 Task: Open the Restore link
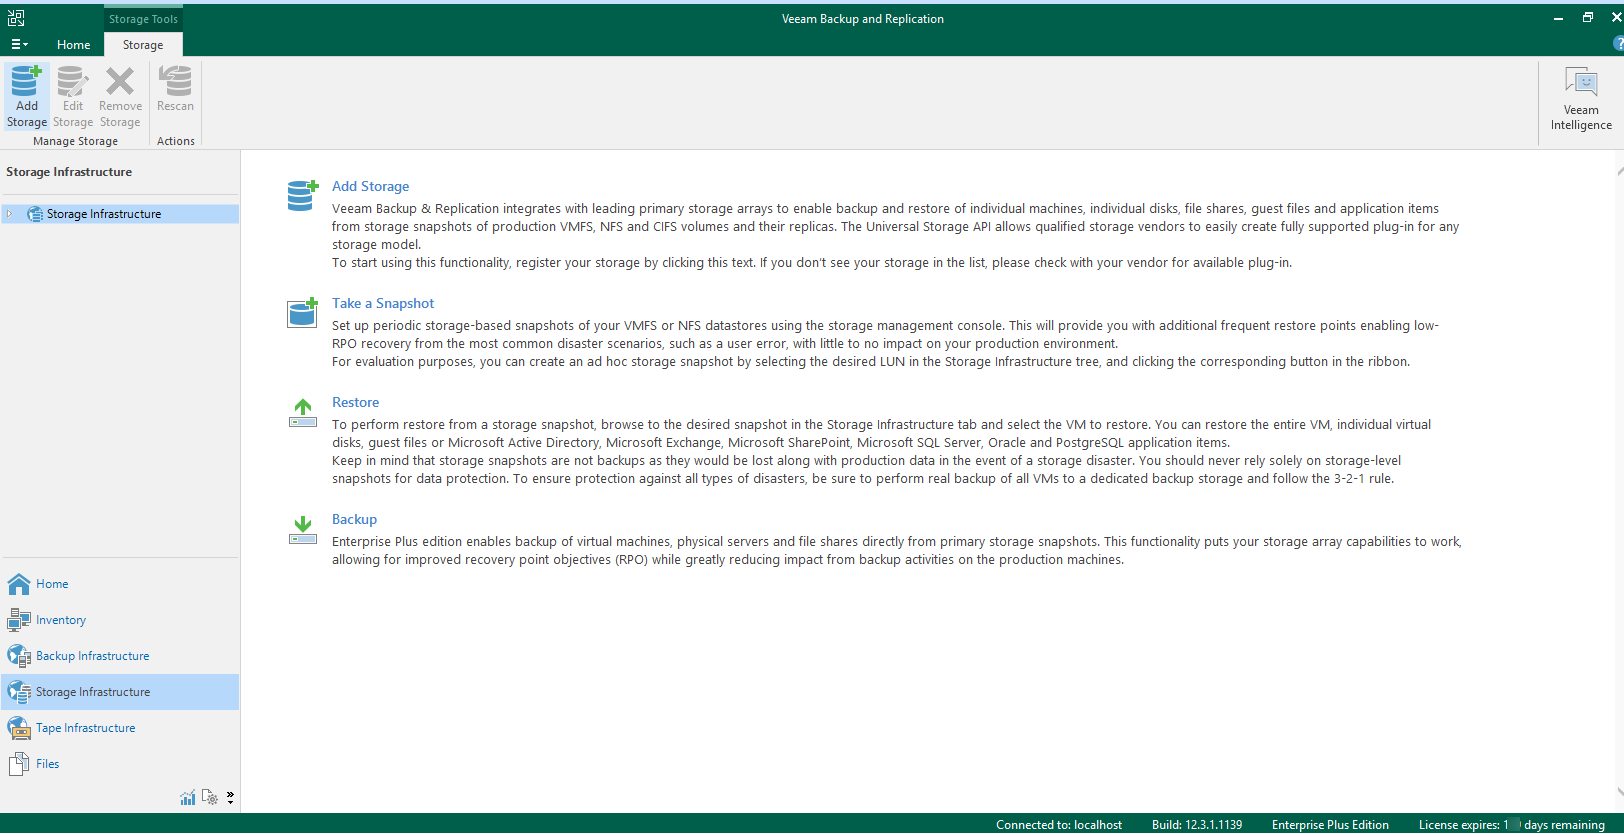click(355, 402)
